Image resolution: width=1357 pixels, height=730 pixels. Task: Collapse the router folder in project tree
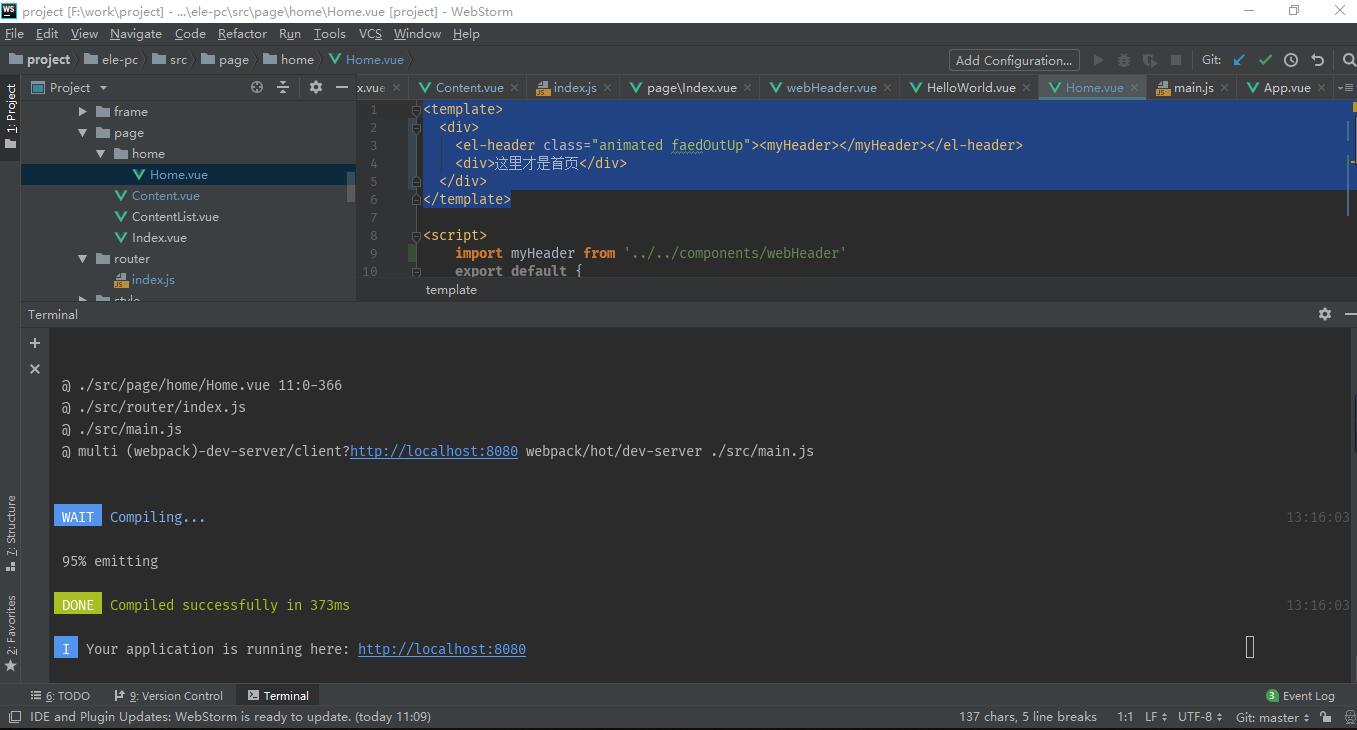[x=83, y=259]
